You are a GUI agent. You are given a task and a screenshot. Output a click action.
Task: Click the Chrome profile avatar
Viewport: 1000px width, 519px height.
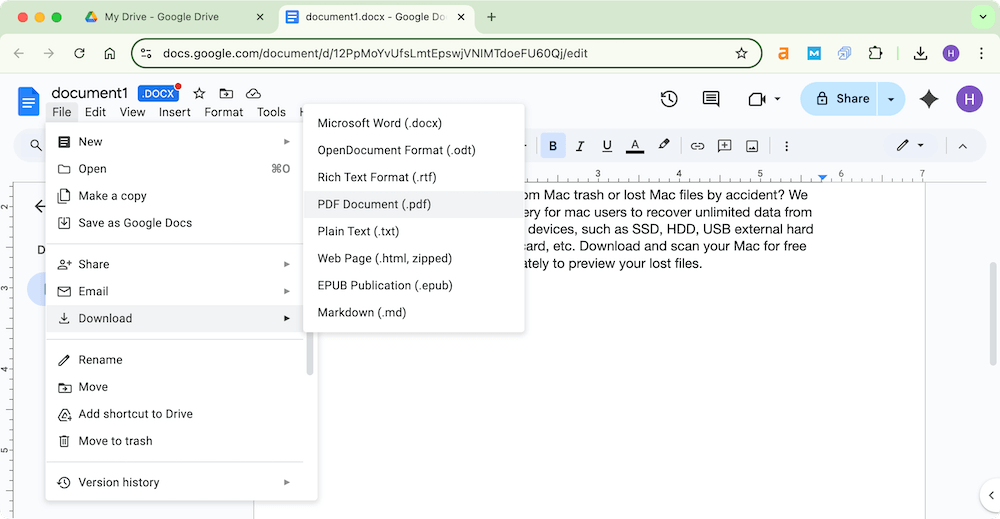tap(950, 54)
